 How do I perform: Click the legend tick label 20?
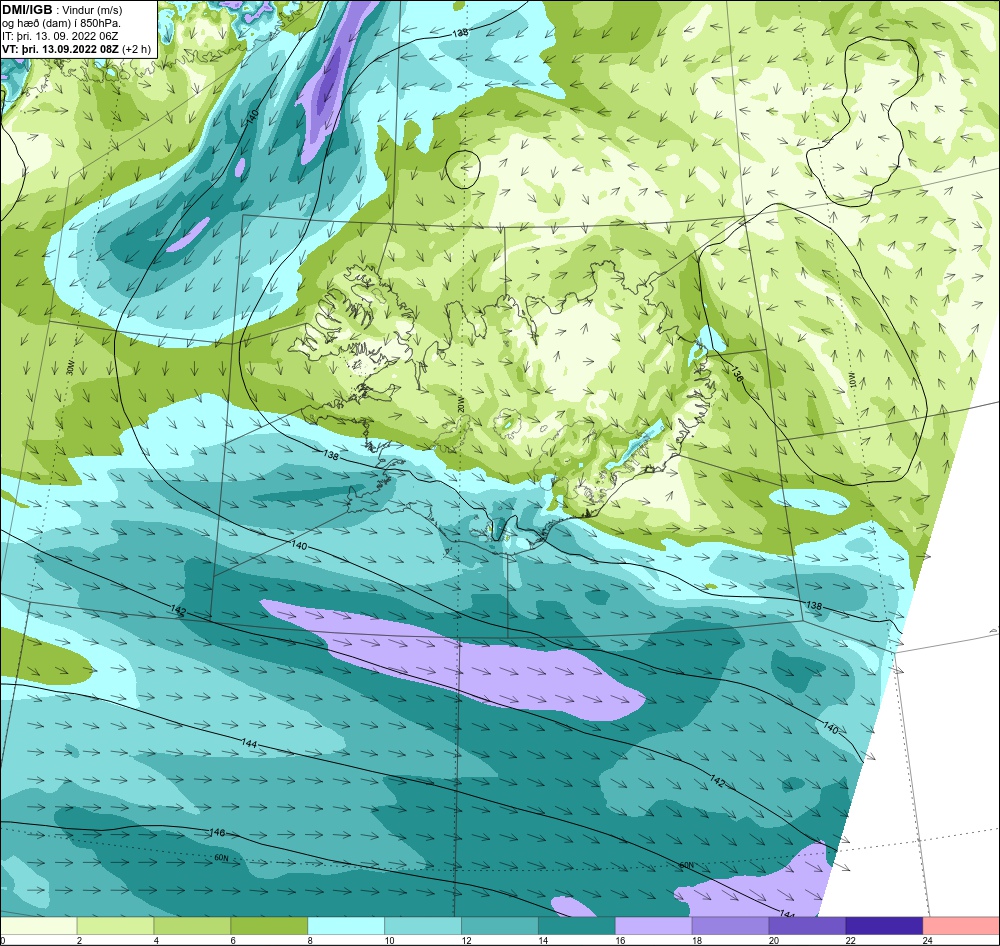pos(774,940)
